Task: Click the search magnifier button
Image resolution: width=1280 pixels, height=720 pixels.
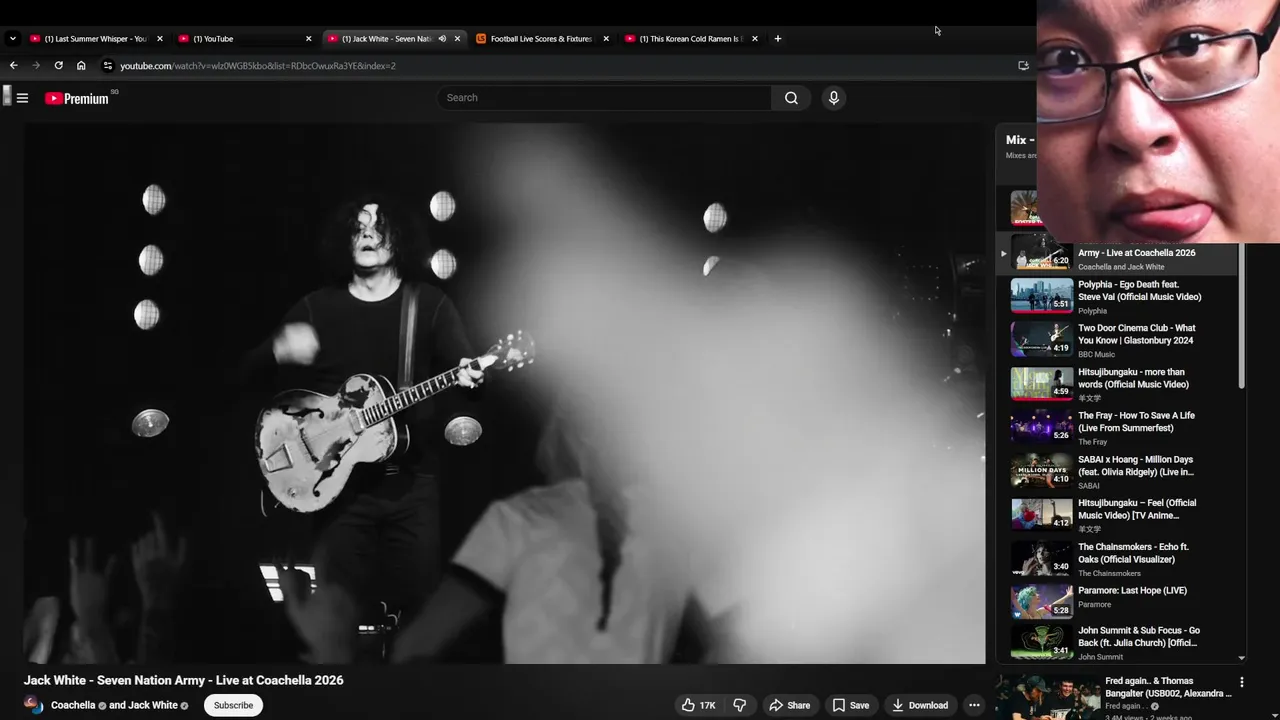Action: click(x=791, y=98)
